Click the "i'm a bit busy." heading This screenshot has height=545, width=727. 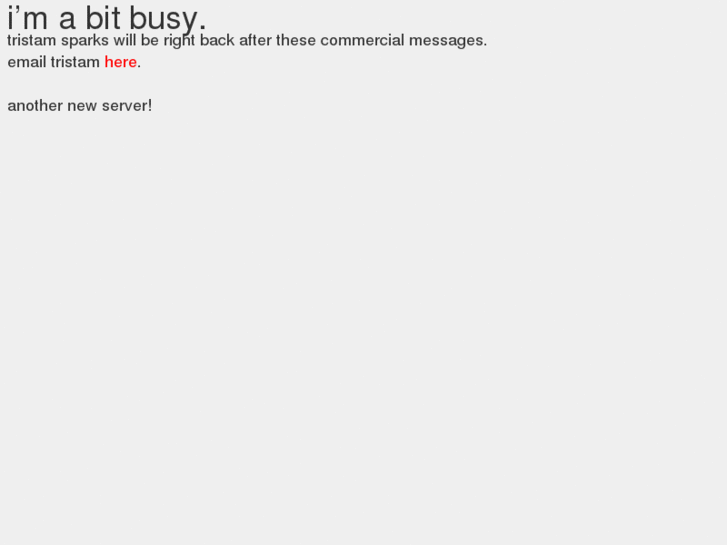tap(107, 19)
